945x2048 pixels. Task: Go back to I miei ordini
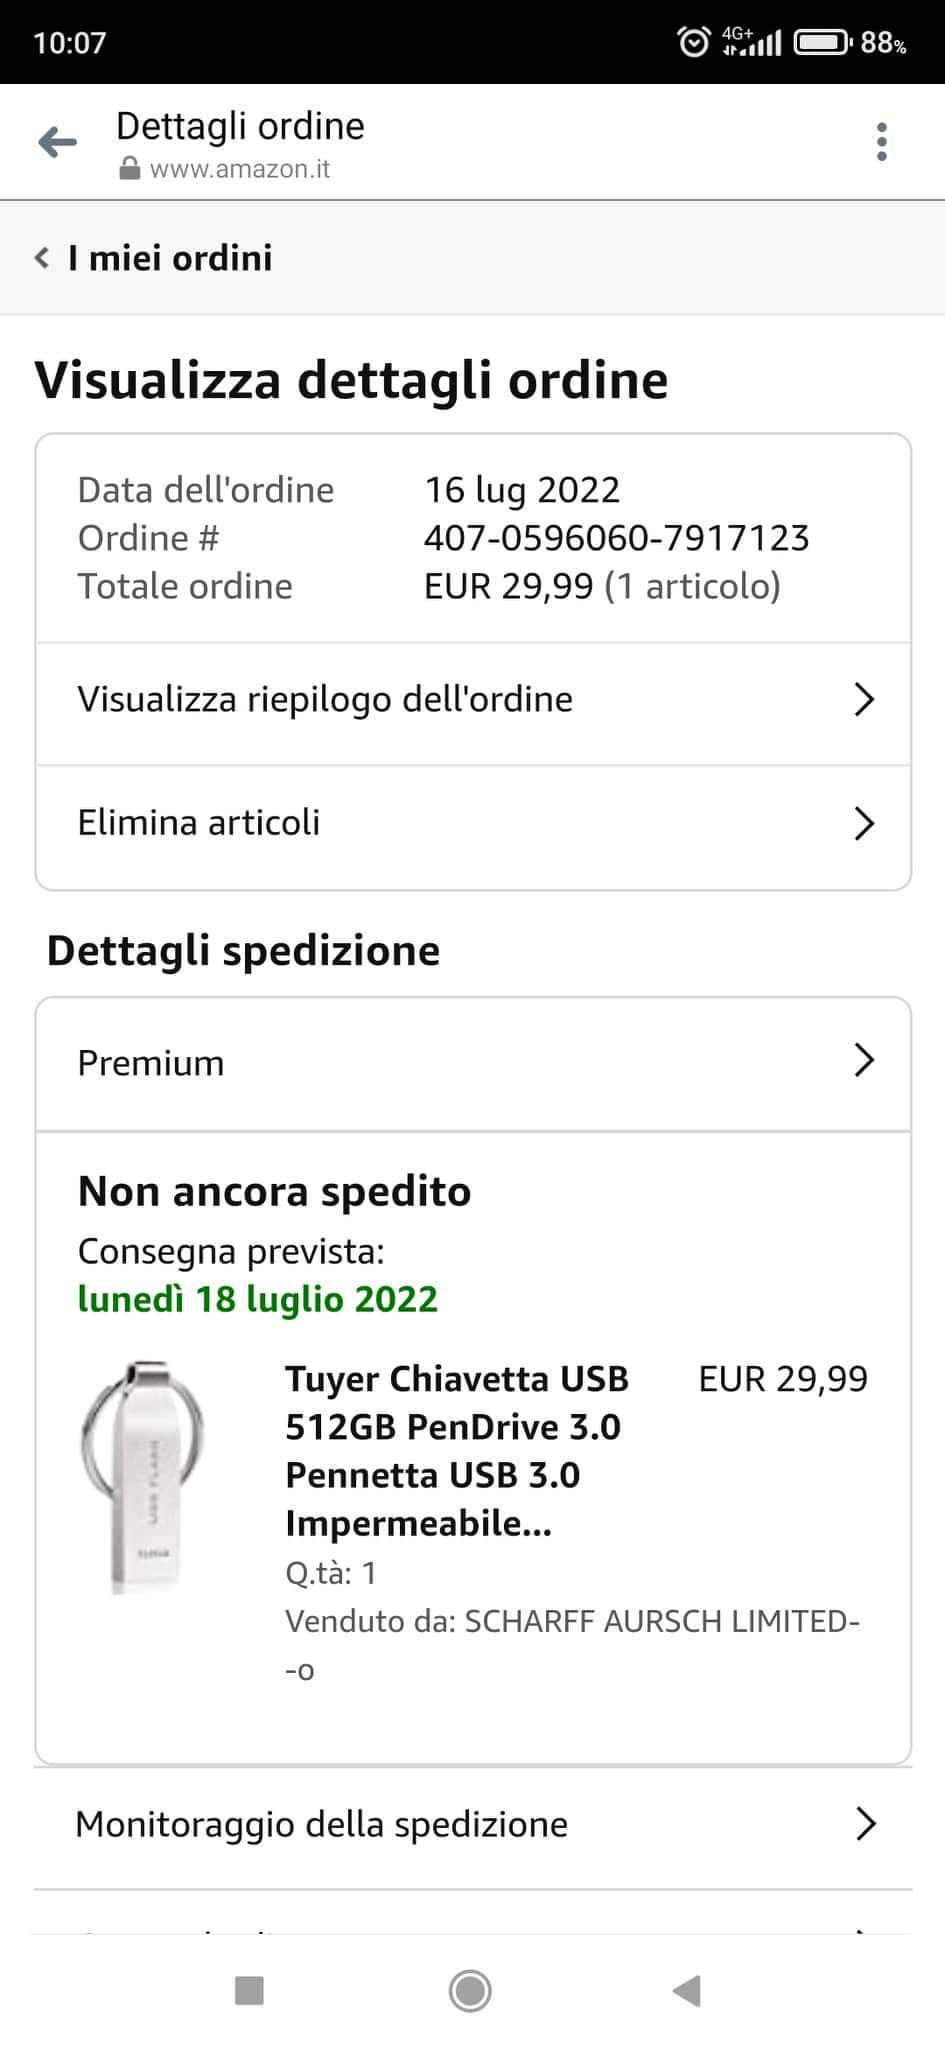[155, 258]
